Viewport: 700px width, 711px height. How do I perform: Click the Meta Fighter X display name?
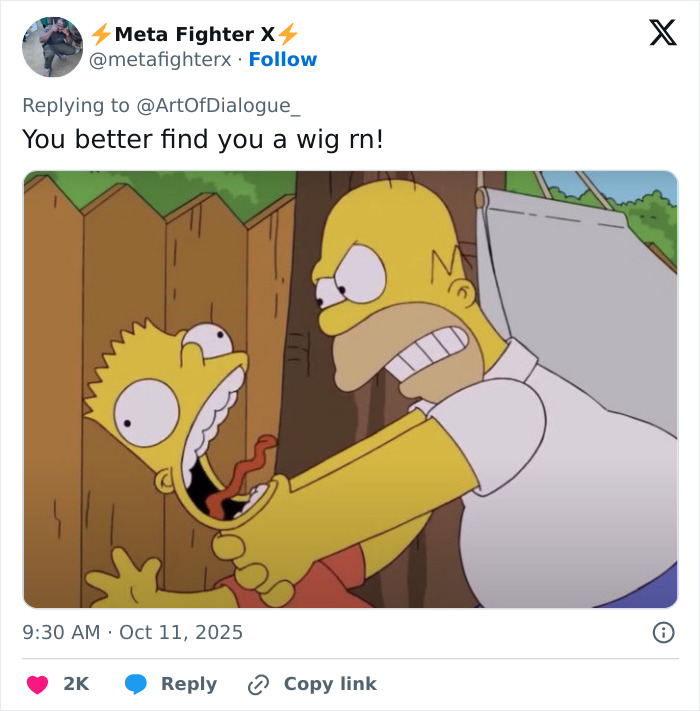[194, 34]
